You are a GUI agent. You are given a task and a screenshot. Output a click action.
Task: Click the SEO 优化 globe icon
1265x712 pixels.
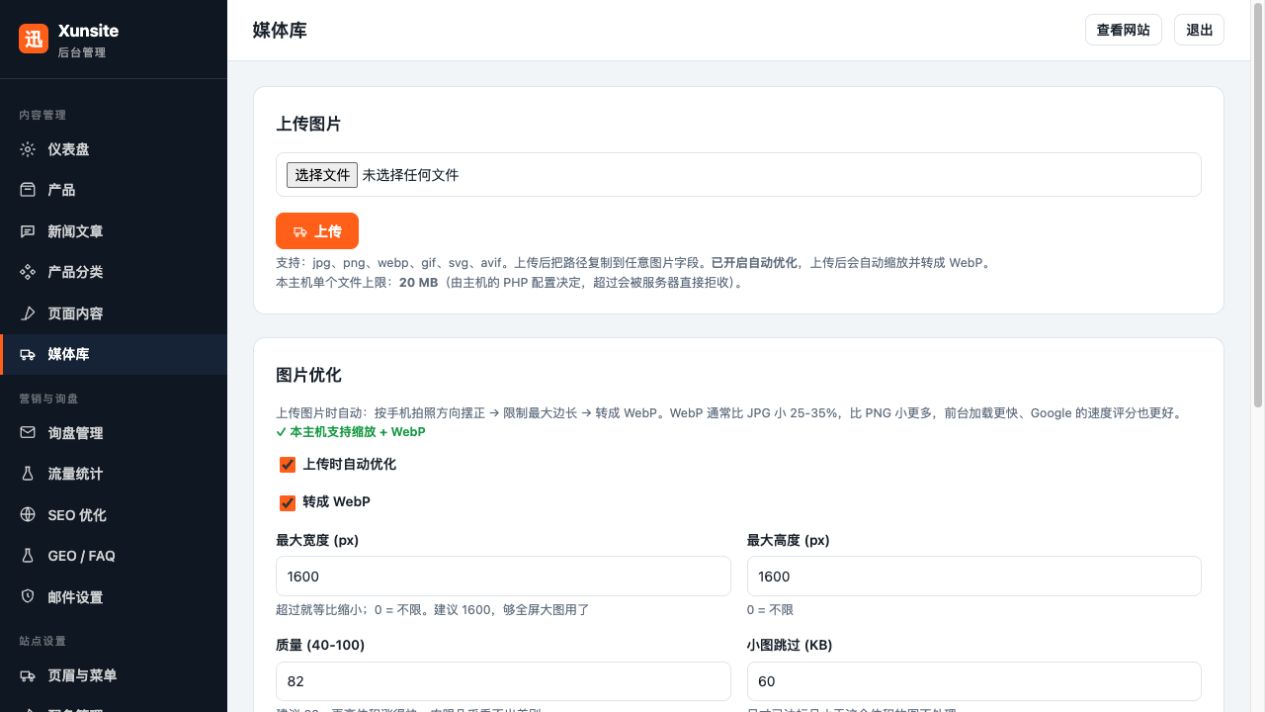[28, 515]
